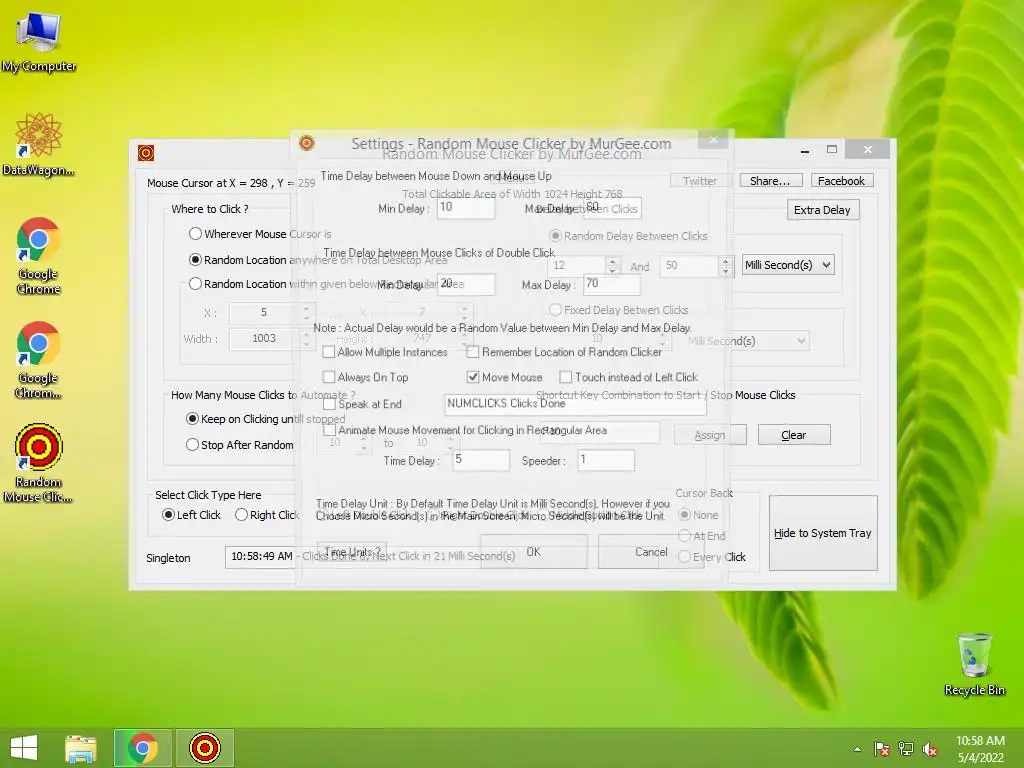This screenshot has width=1024, height=768.
Task: Click the Speeder field showing 1
Action: tap(605, 460)
